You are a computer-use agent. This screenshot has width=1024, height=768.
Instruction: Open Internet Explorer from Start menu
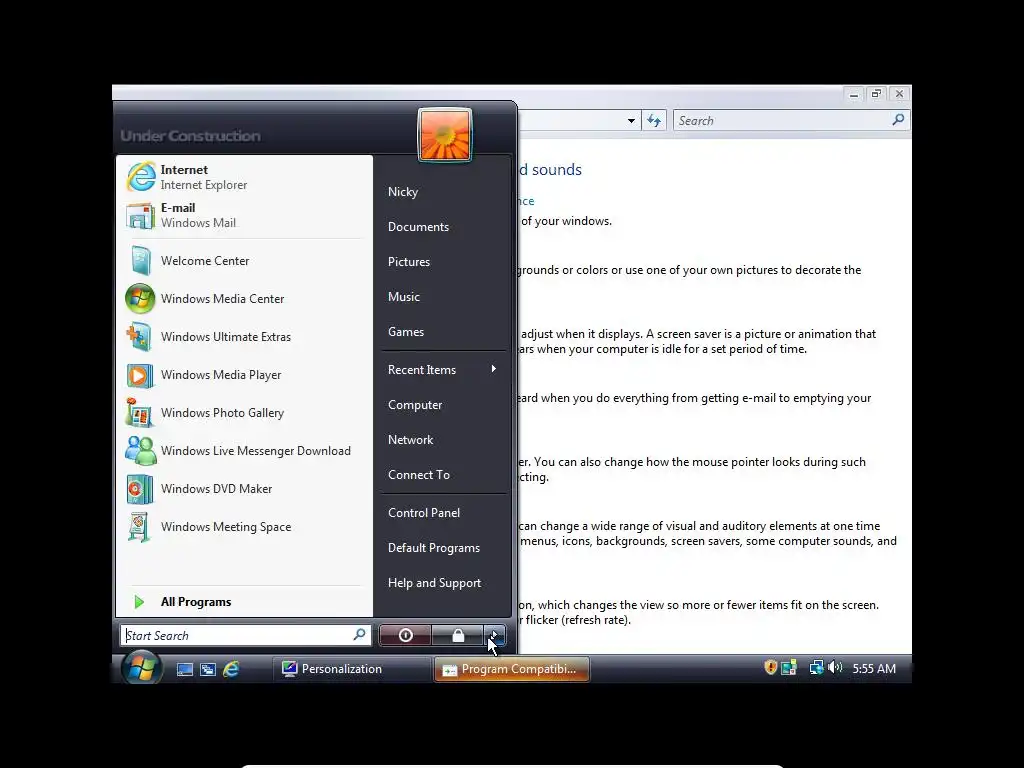(x=242, y=177)
